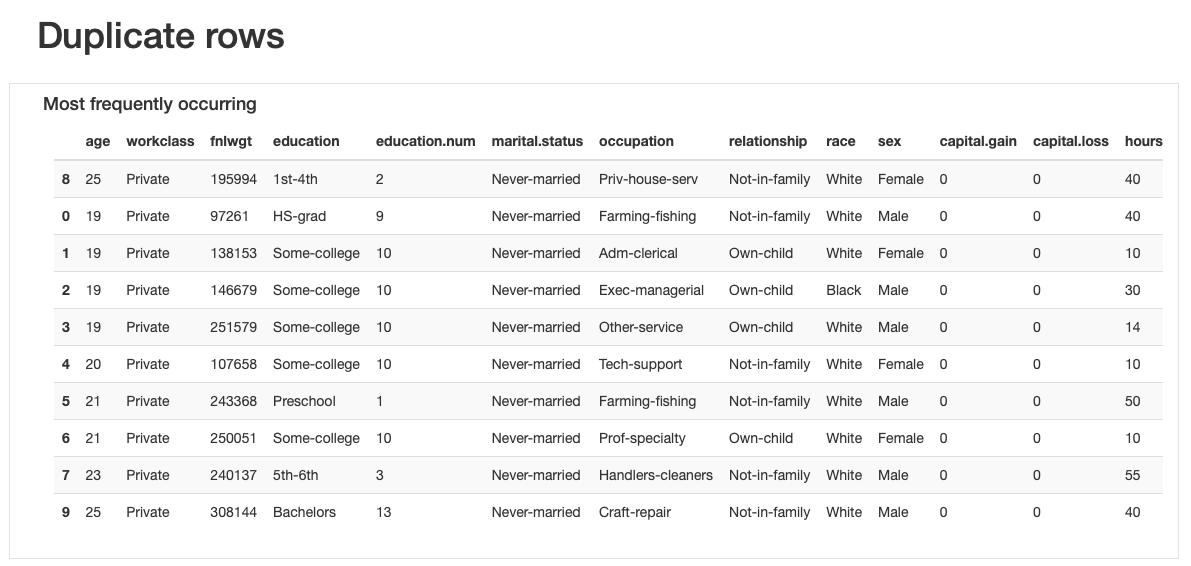The height and width of the screenshot is (566, 1191).
Task: Select the fnlwgt column header
Action: pos(231,142)
